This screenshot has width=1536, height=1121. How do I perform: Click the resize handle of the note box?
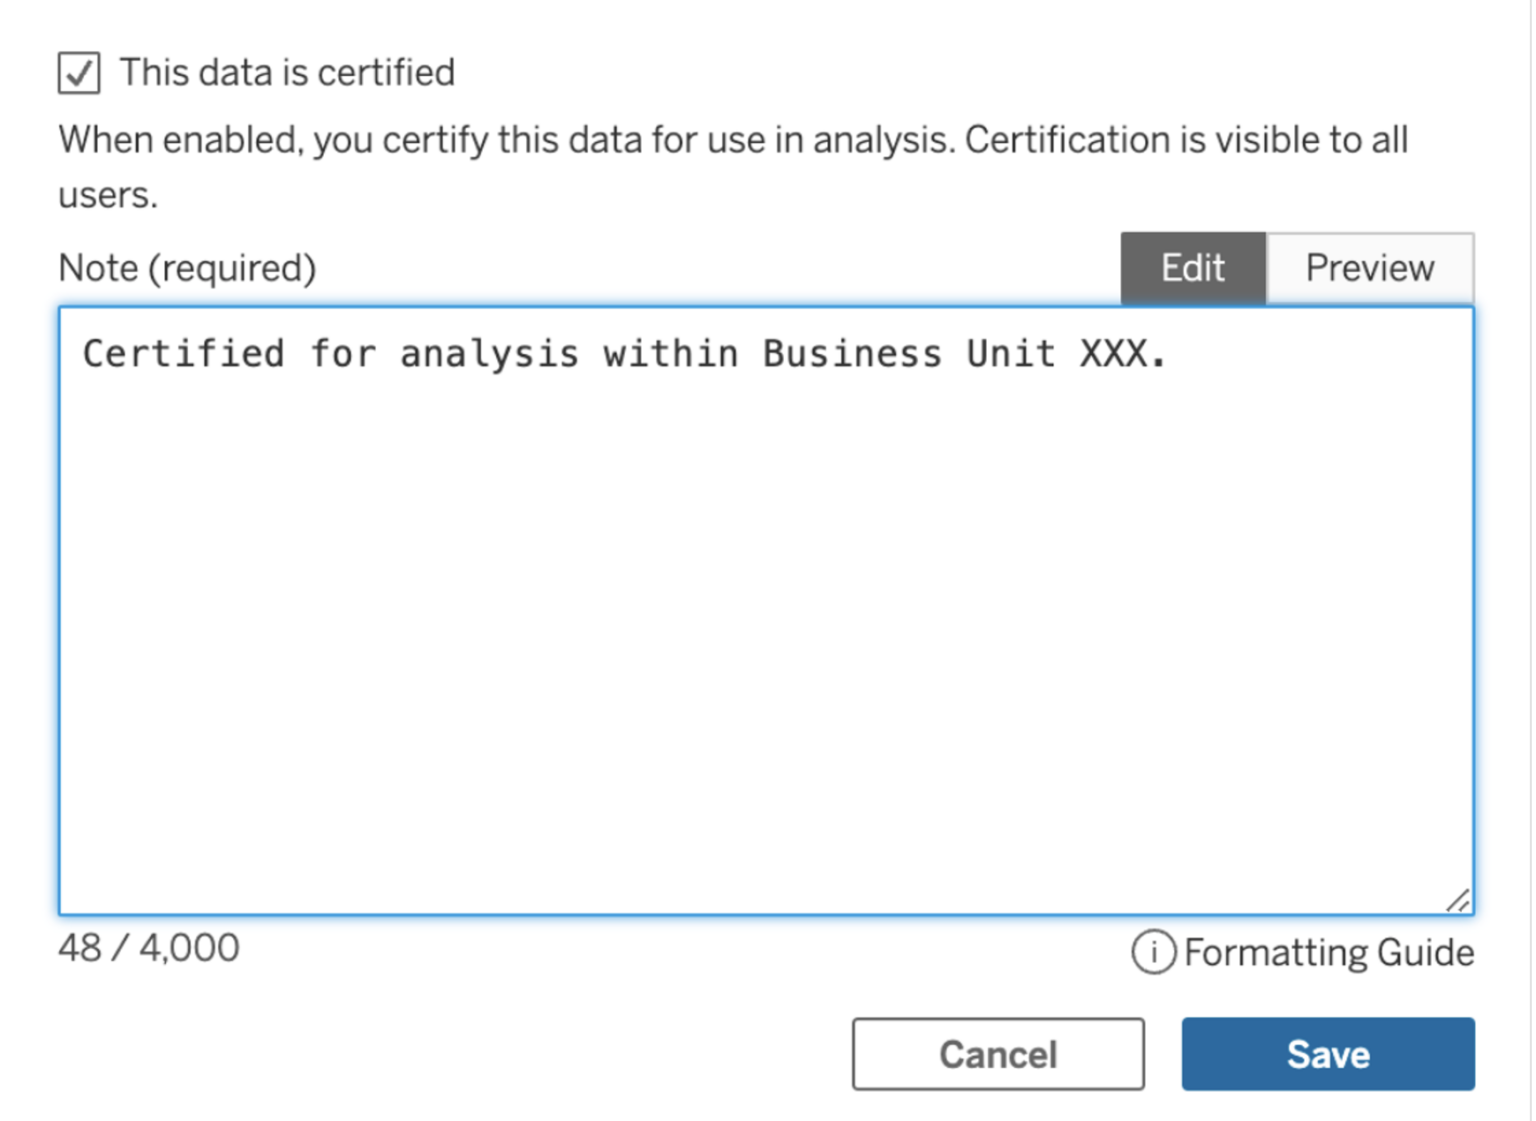[1457, 899]
